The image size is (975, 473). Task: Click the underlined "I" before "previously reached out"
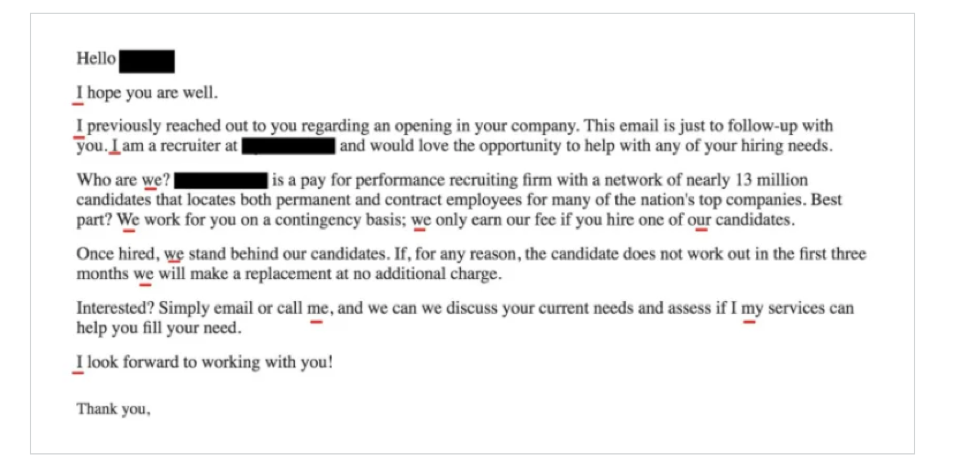[79, 127]
